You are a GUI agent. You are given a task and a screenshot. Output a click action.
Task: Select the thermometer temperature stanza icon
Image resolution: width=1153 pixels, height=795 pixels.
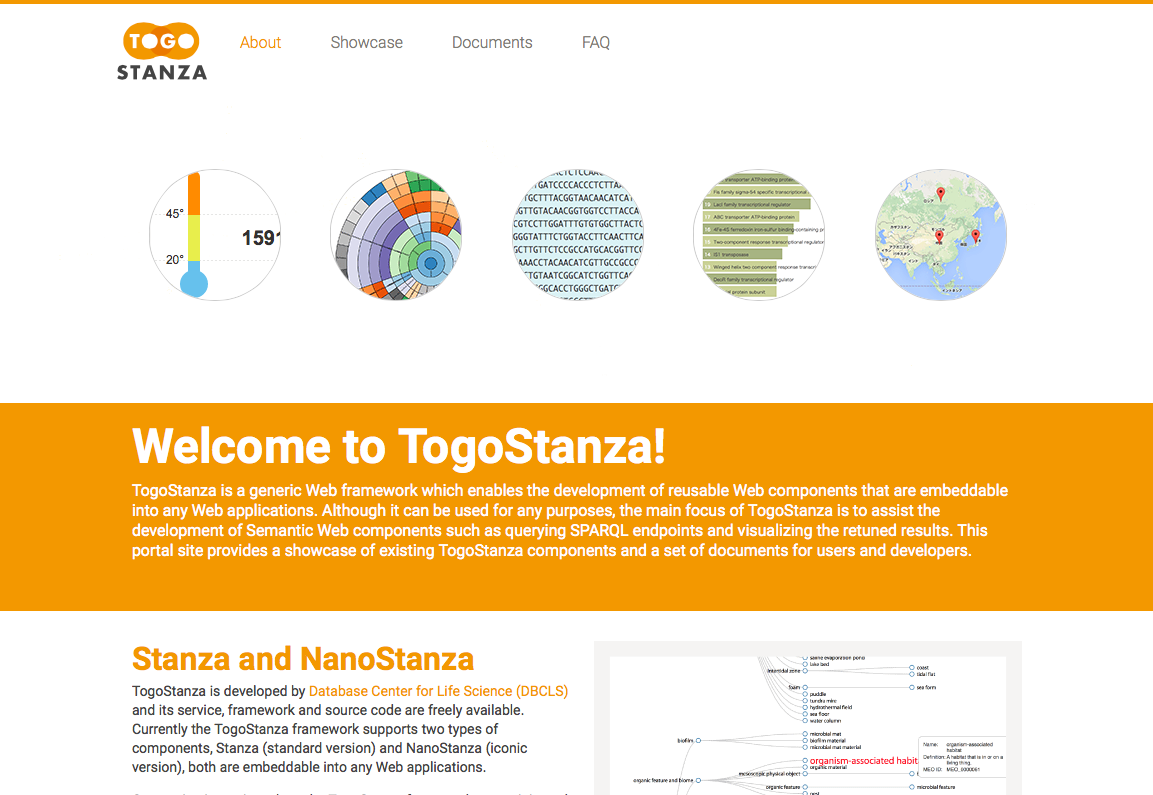(x=215, y=235)
